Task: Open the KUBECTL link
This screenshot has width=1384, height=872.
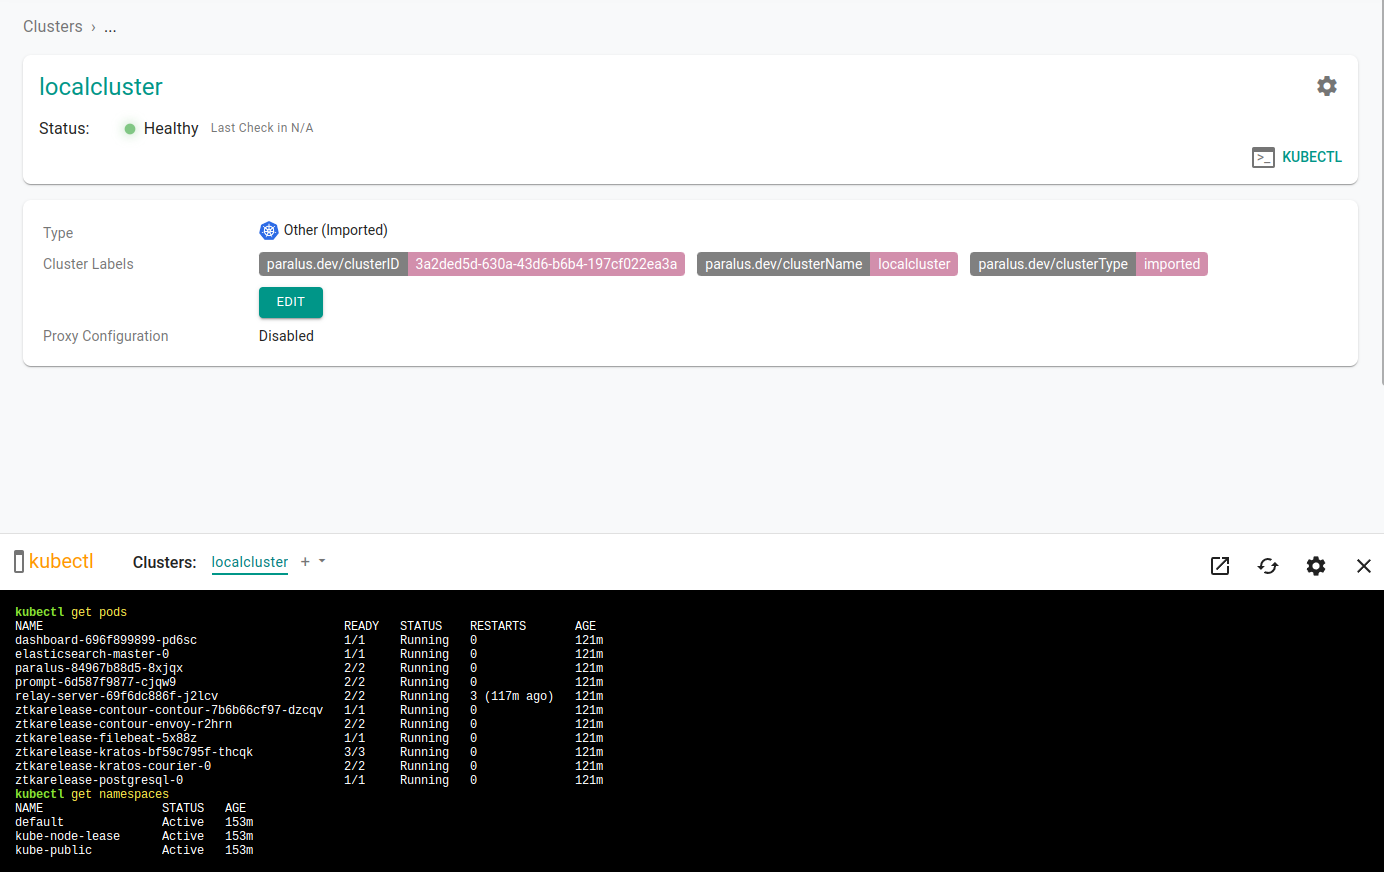Action: pos(1312,157)
